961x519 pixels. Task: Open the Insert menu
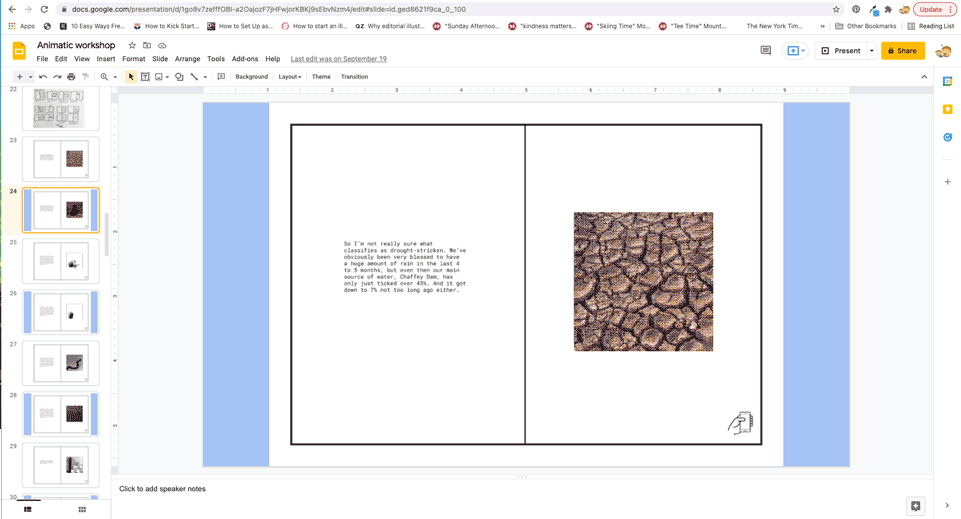pyautogui.click(x=106, y=59)
